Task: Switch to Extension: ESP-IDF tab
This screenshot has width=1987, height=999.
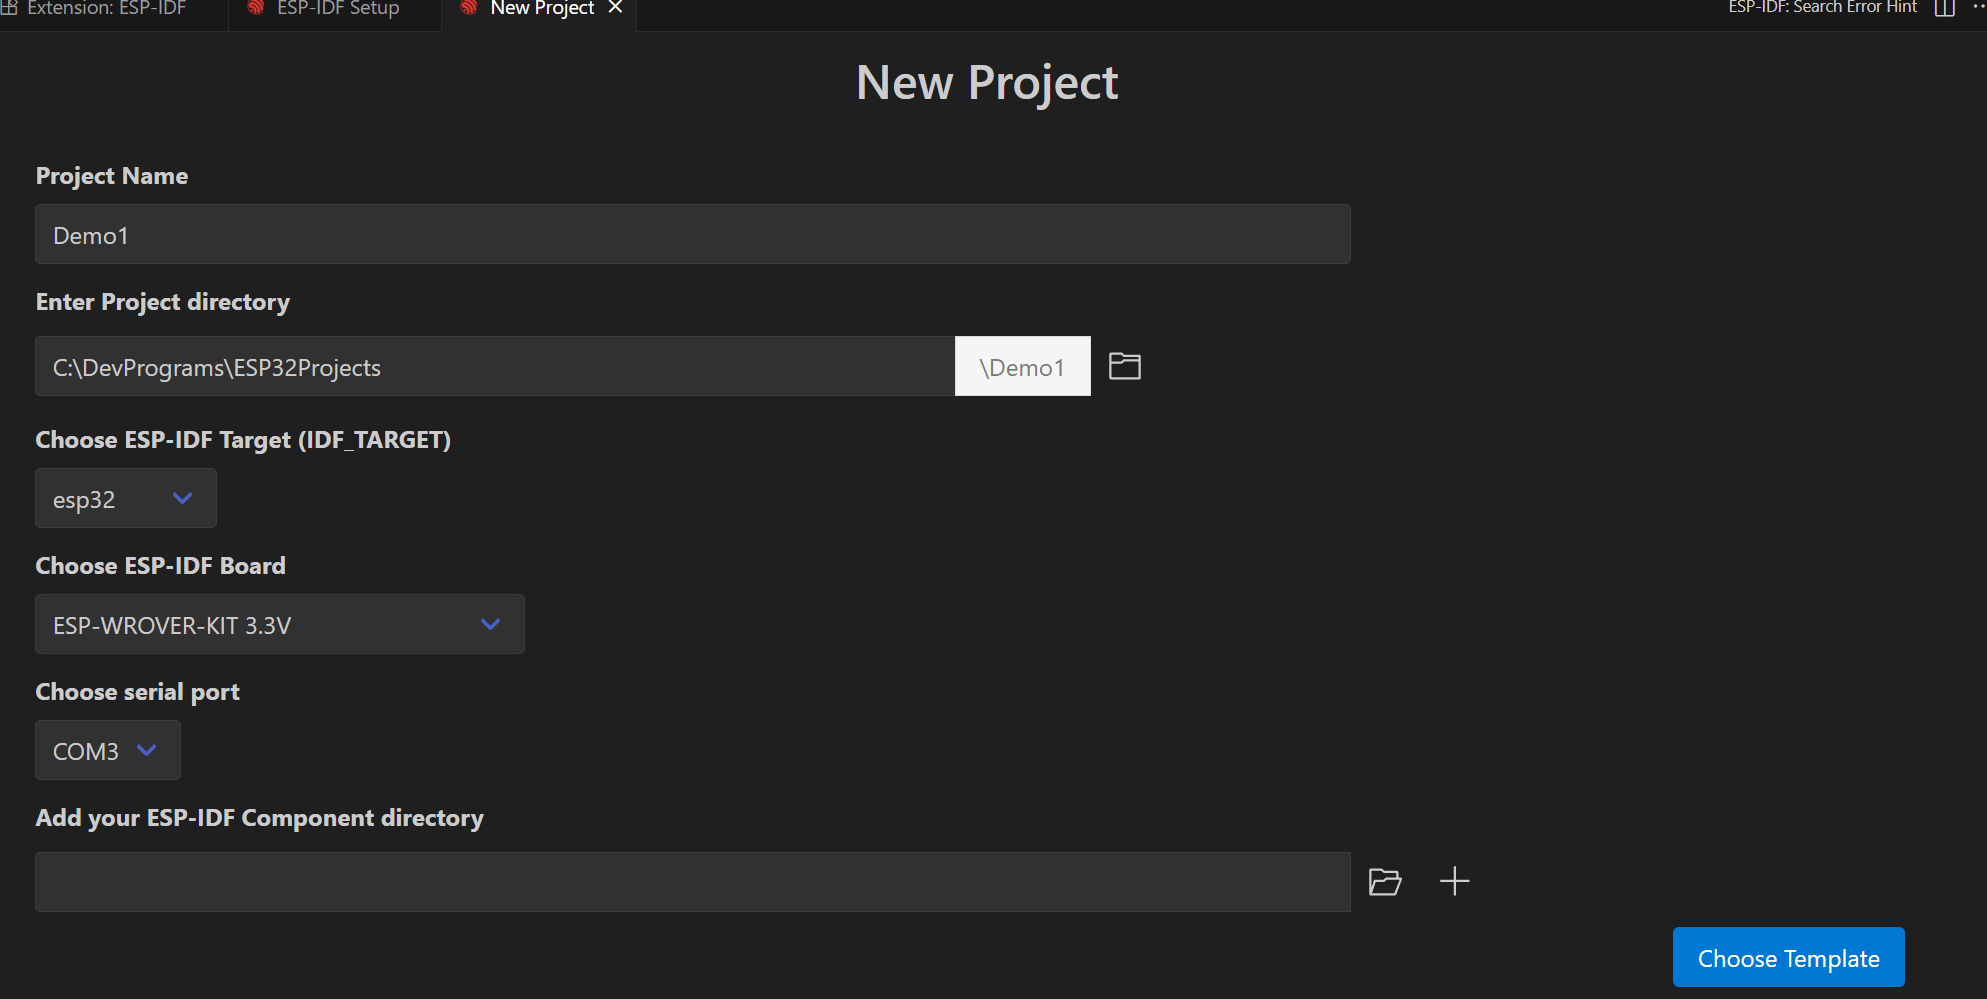Action: [106, 9]
